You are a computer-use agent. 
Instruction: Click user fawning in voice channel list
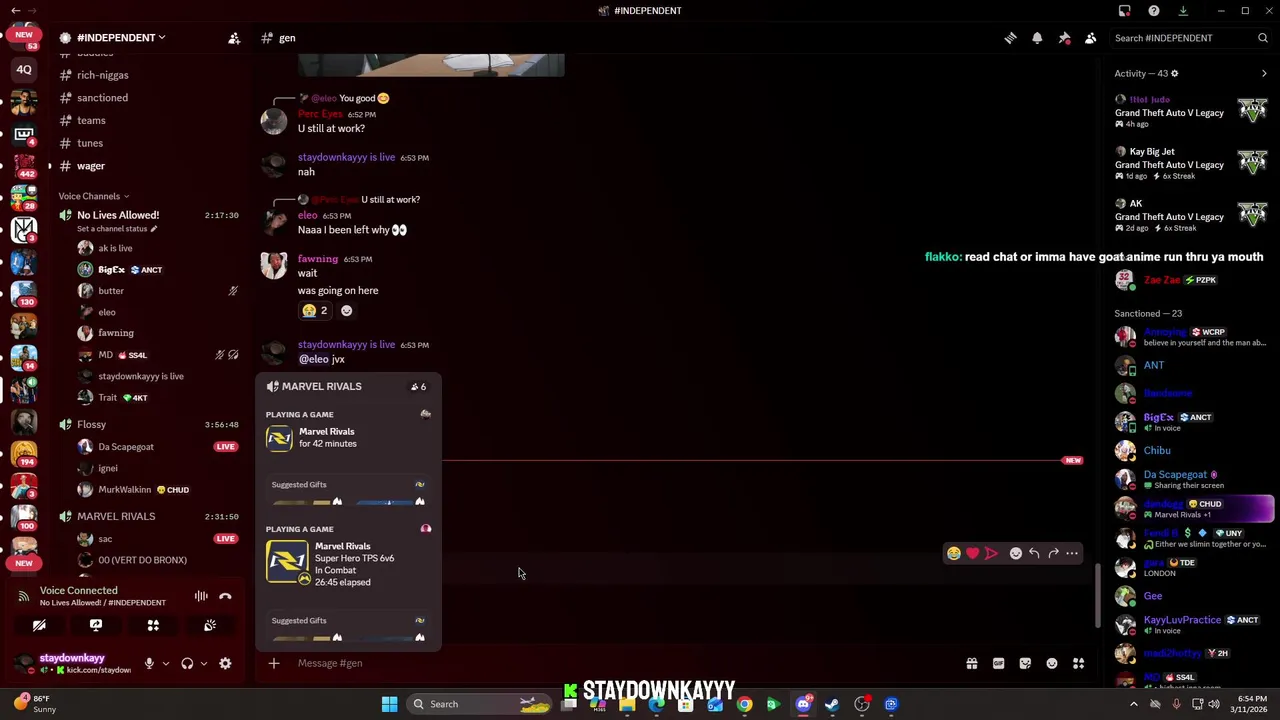116,333
